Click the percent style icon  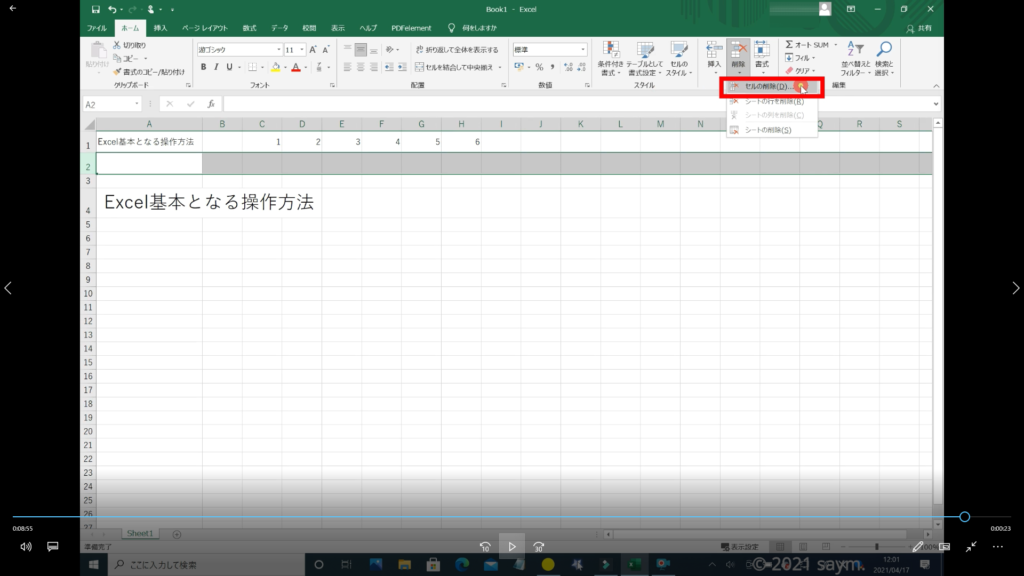pos(538,67)
